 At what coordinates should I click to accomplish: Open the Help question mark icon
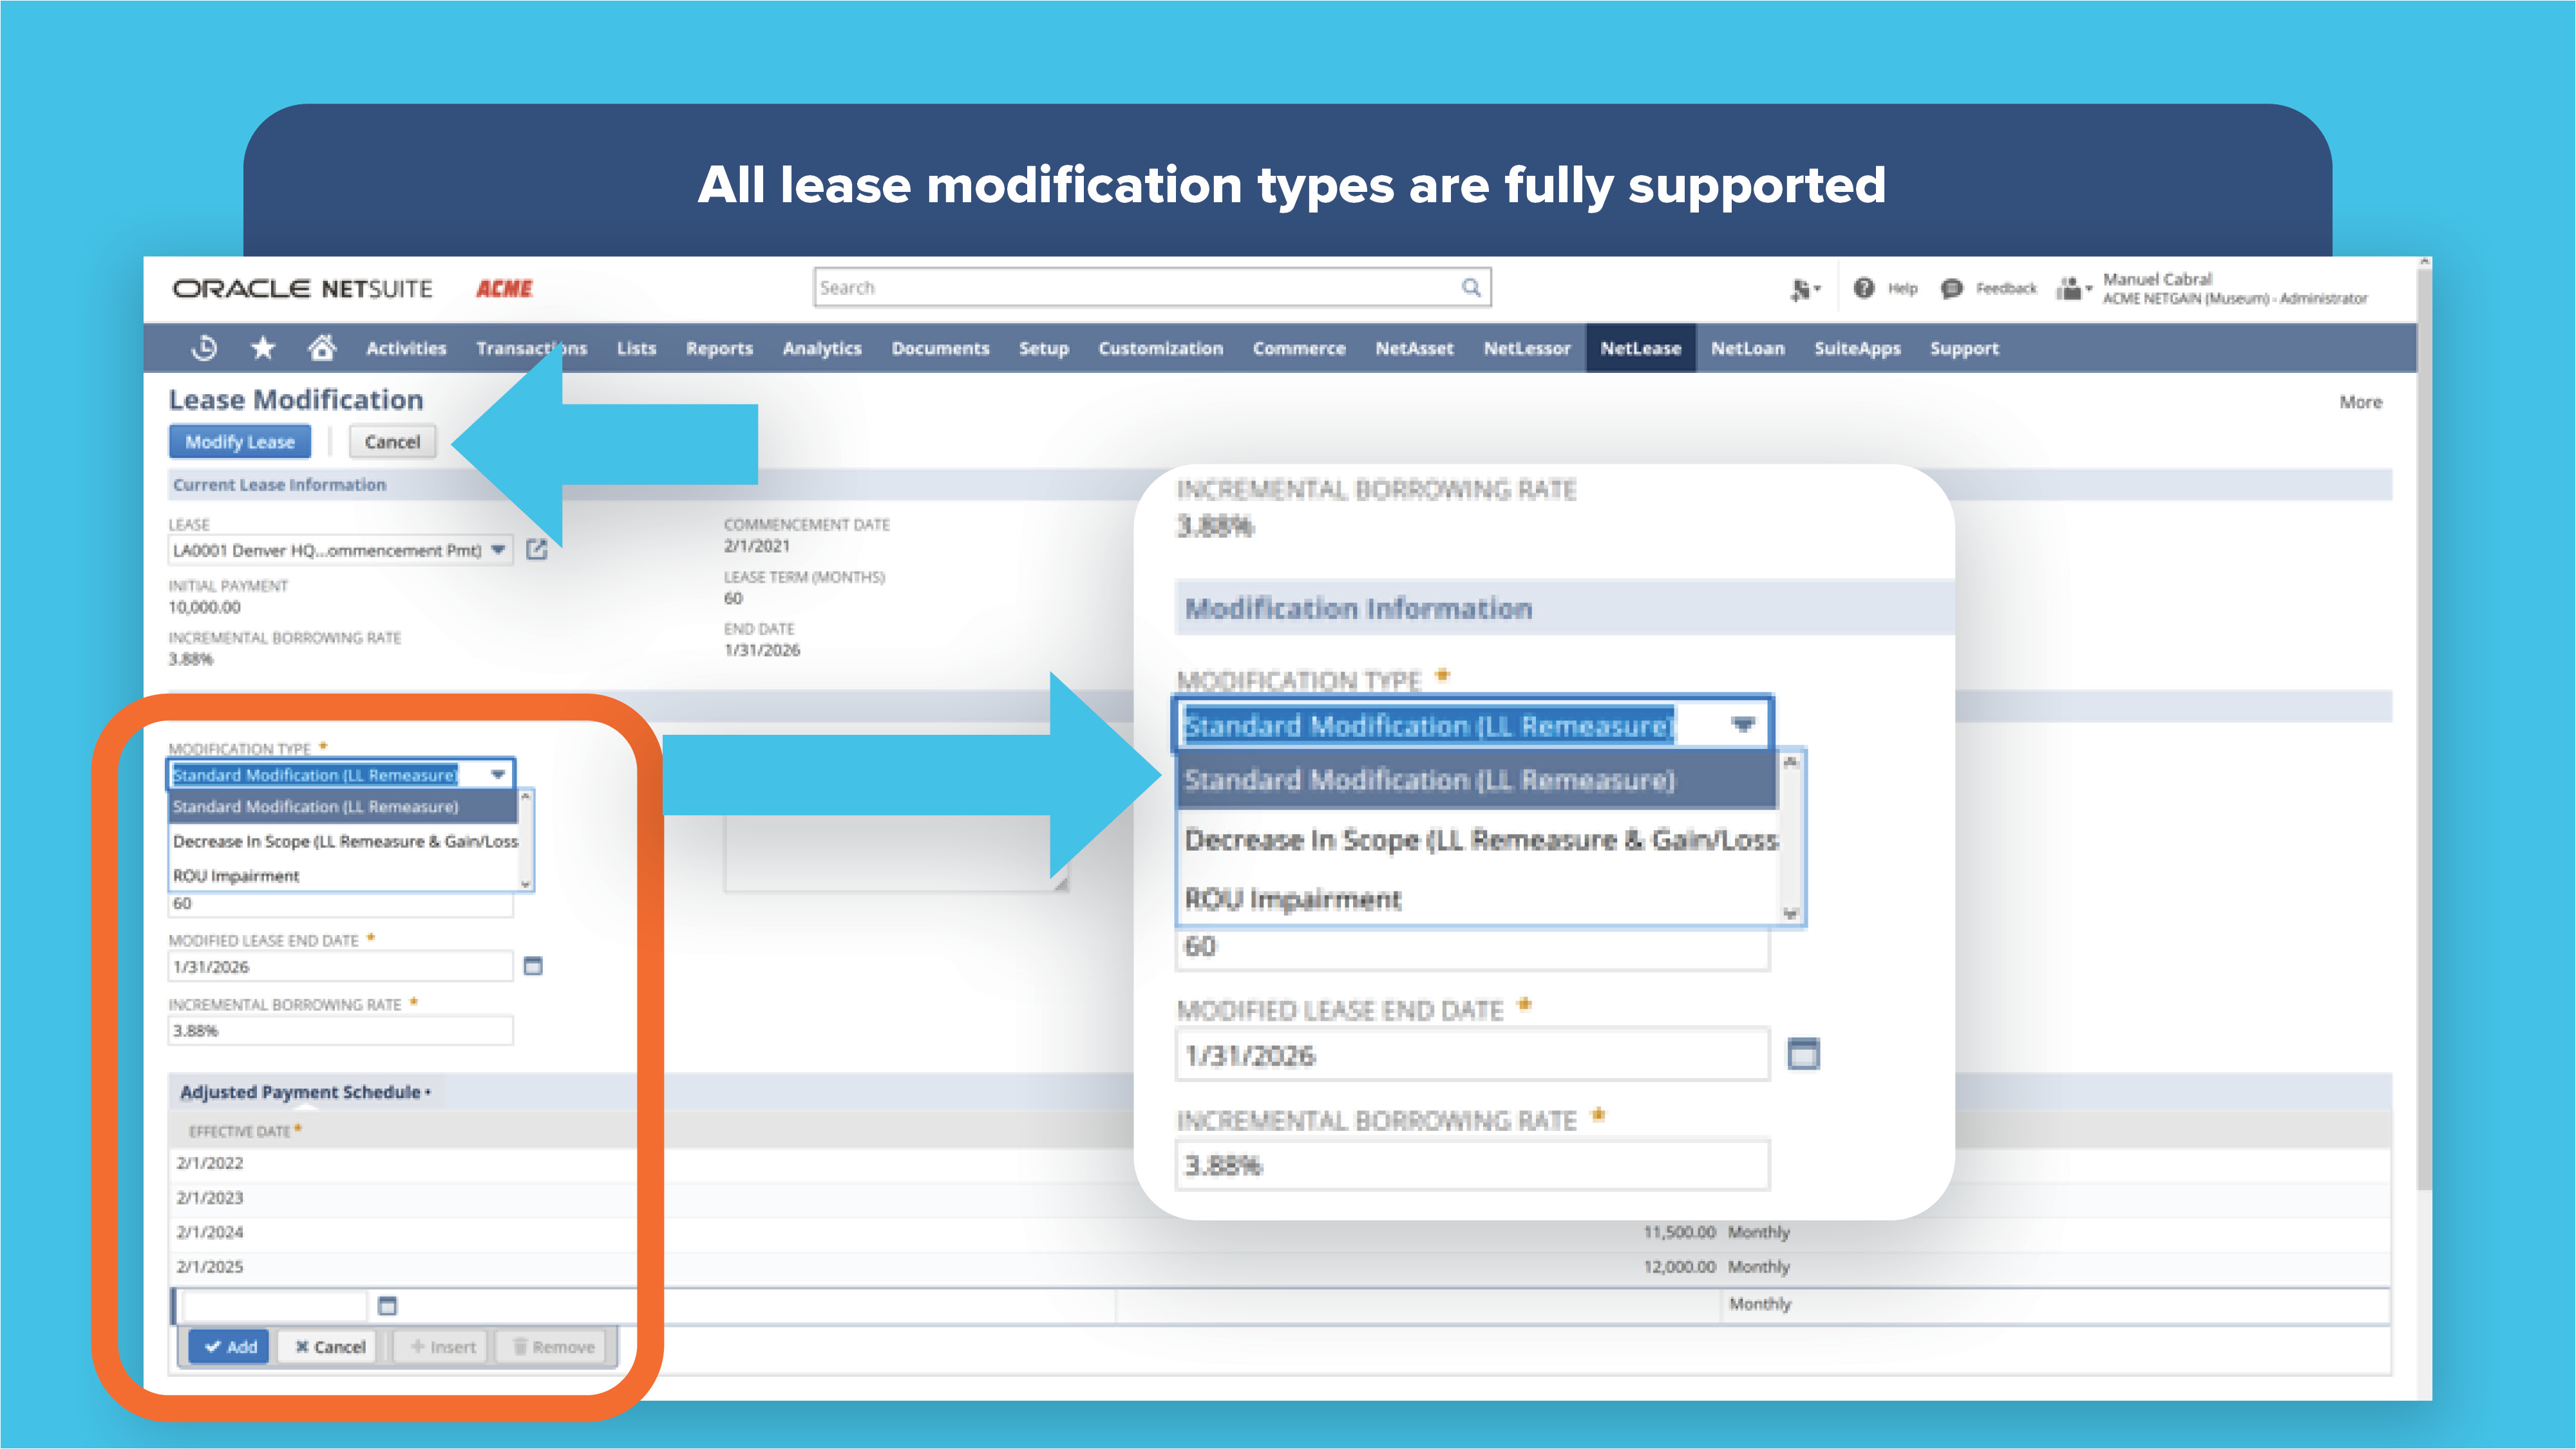coord(1864,288)
